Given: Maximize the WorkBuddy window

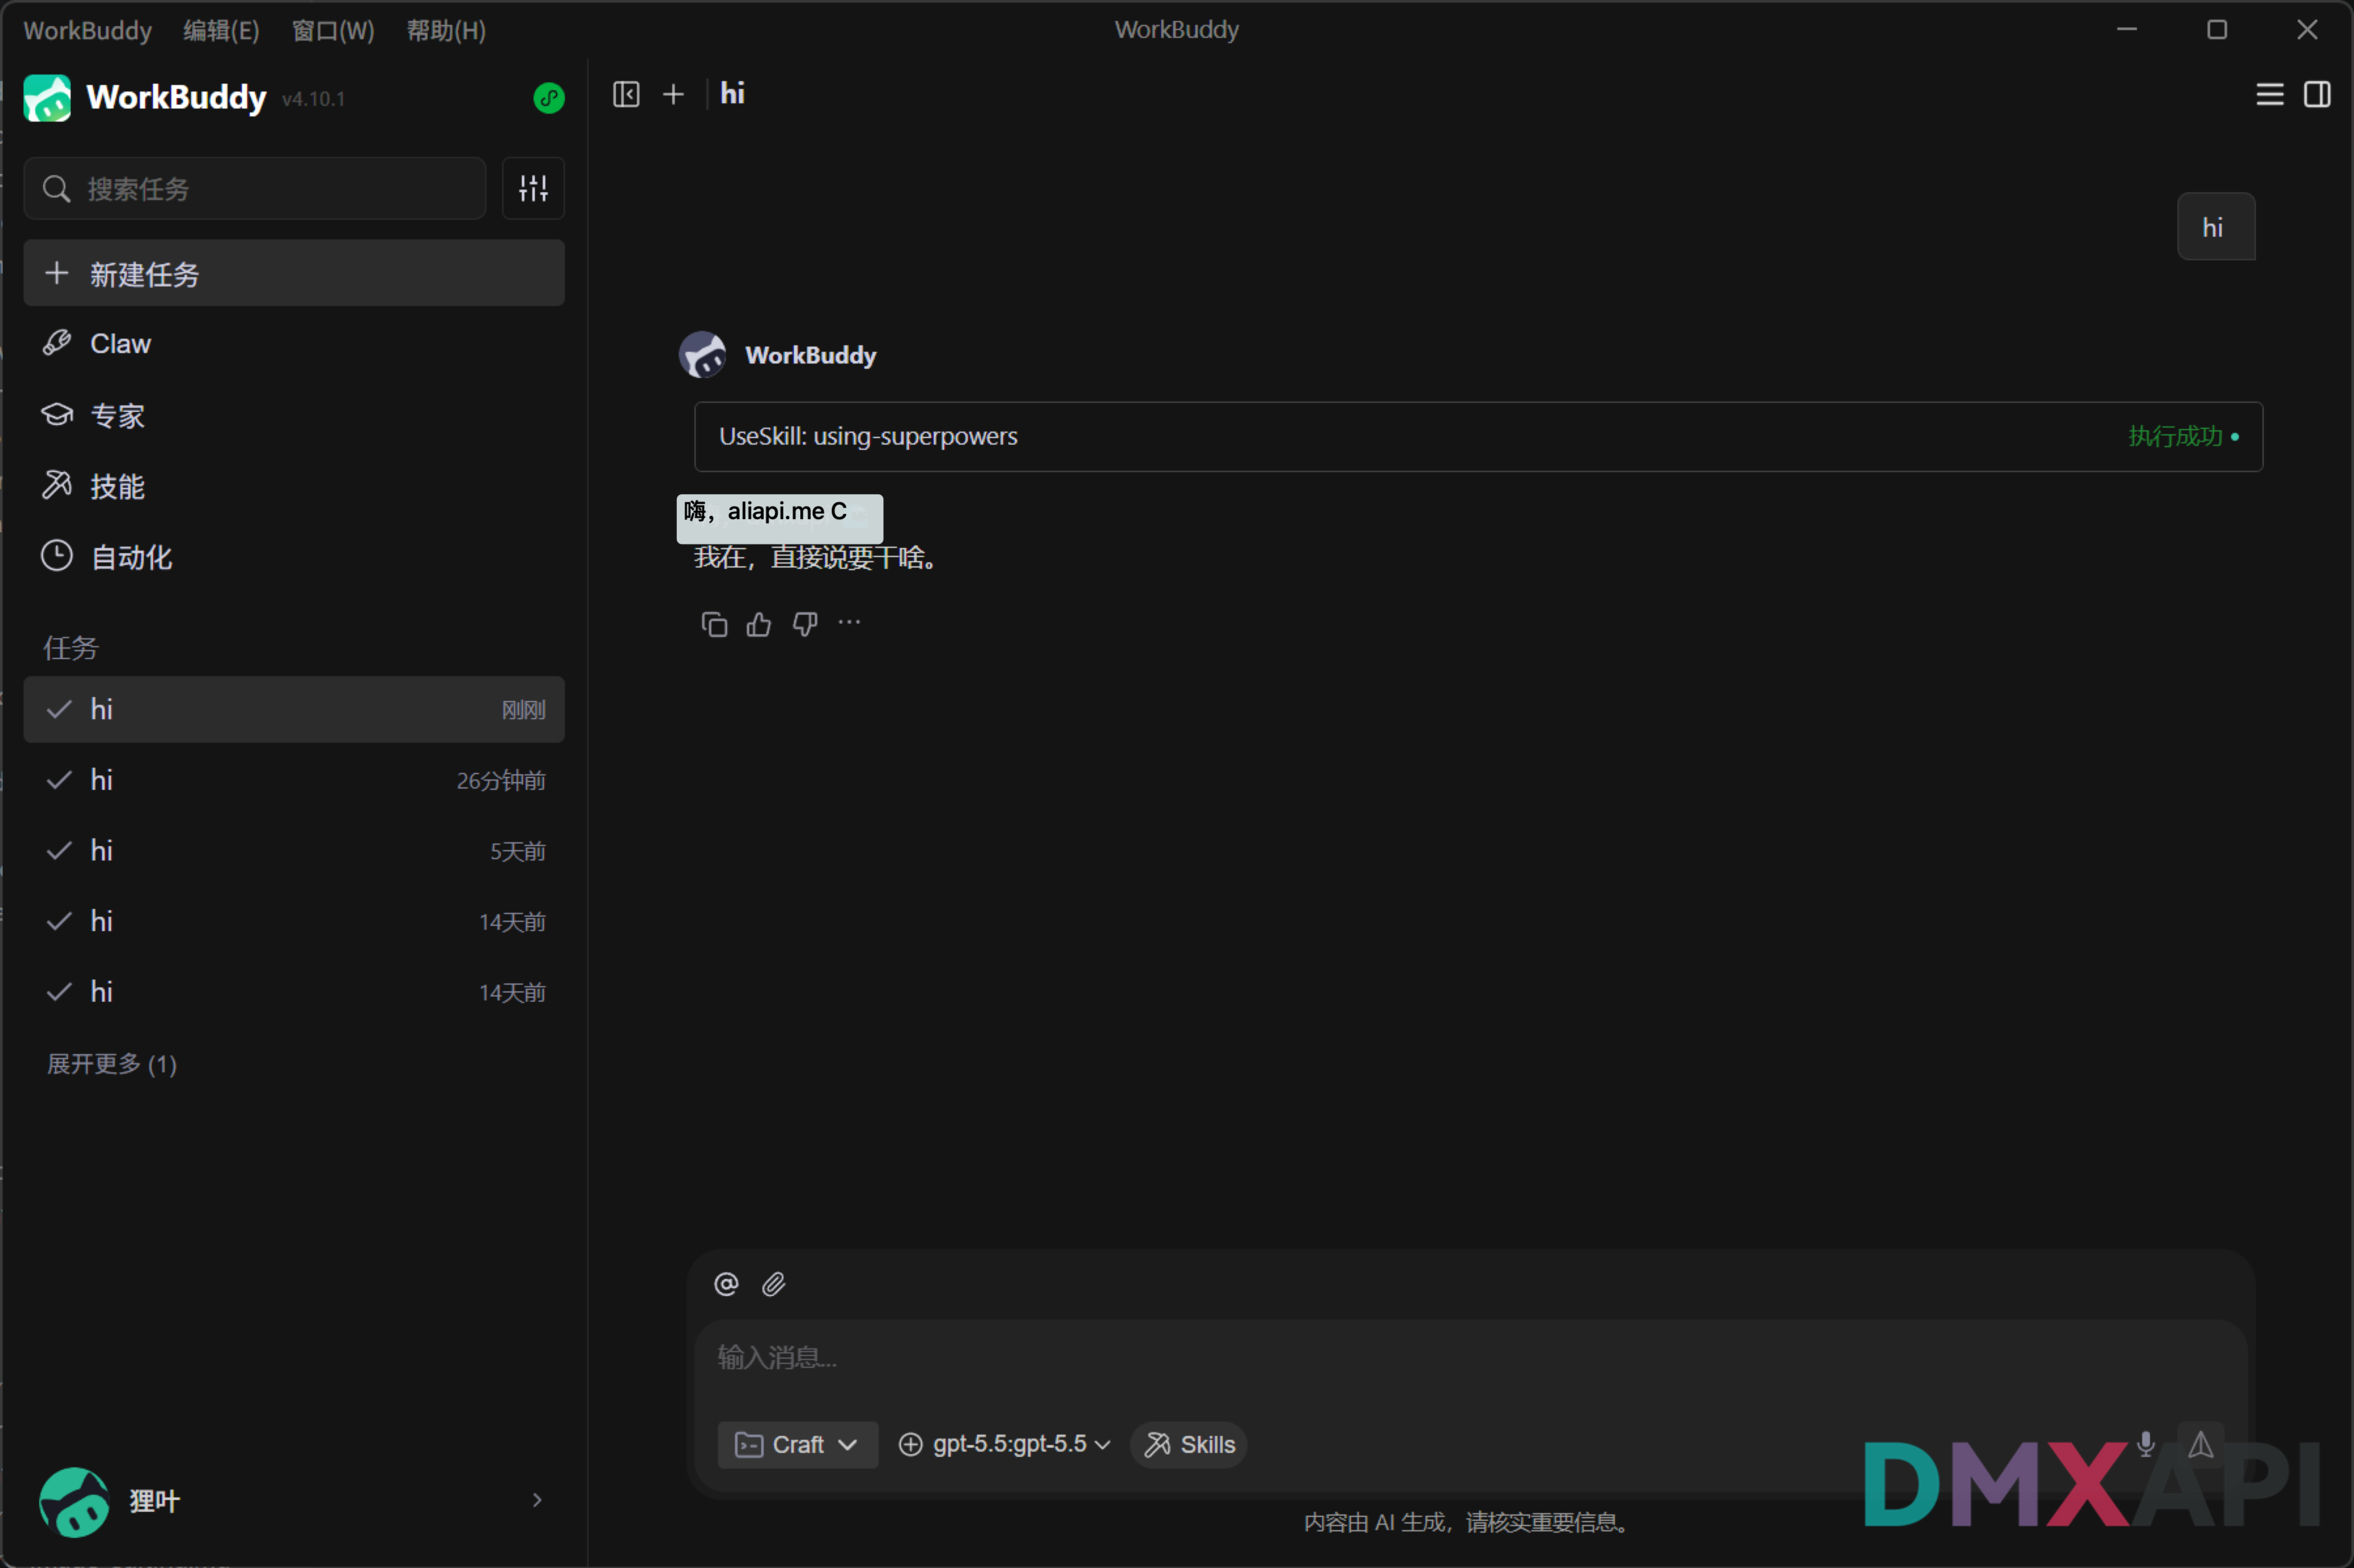Looking at the screenshot, I should click(2217, 30).
